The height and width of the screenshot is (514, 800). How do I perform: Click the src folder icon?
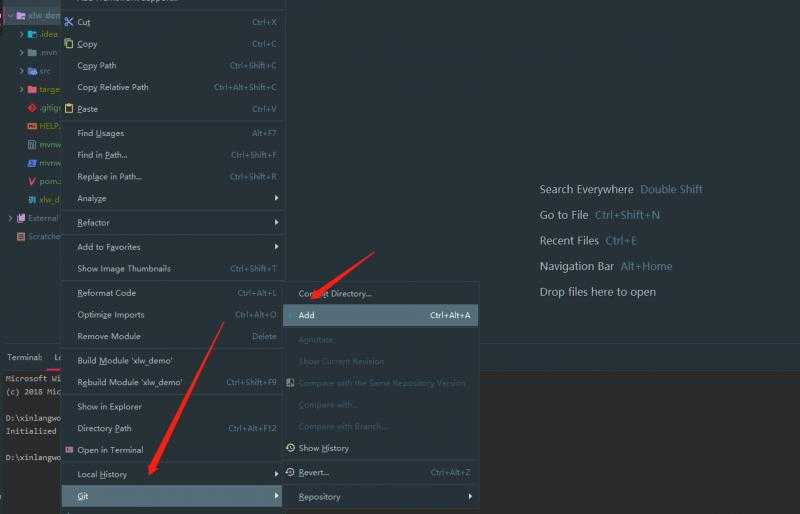(32, 71)
